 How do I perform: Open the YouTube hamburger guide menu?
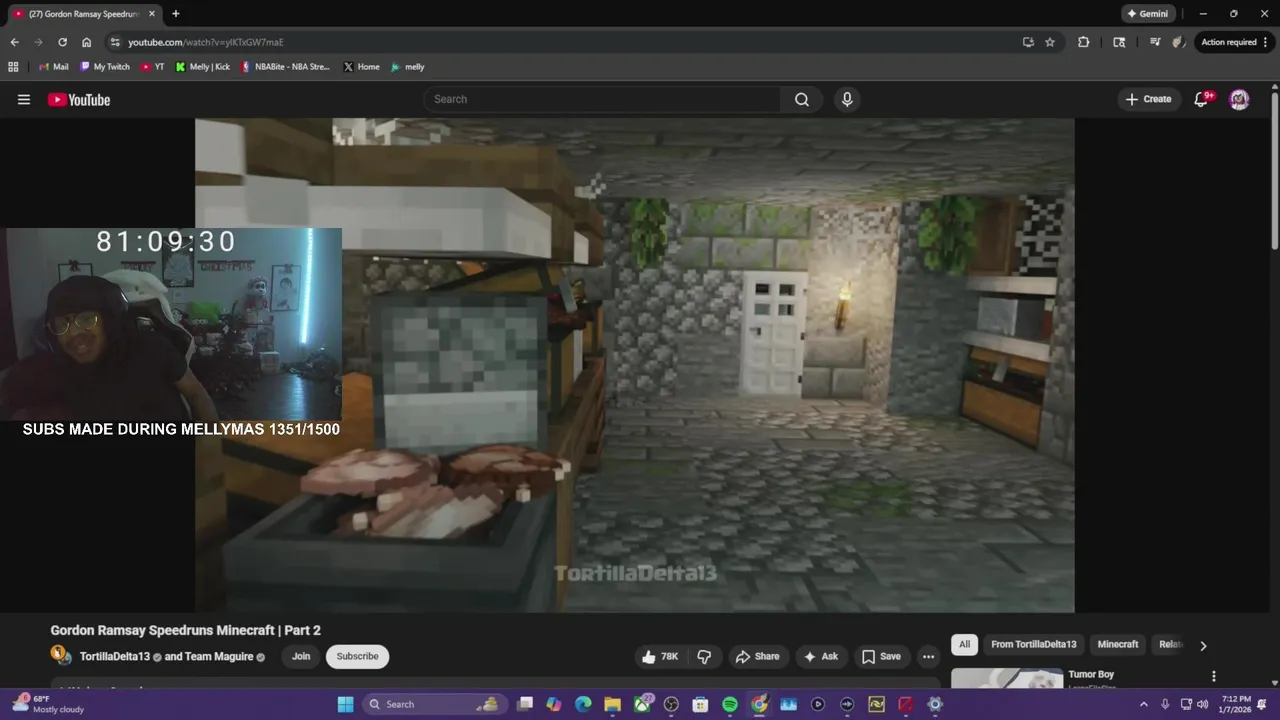[24, 99]
